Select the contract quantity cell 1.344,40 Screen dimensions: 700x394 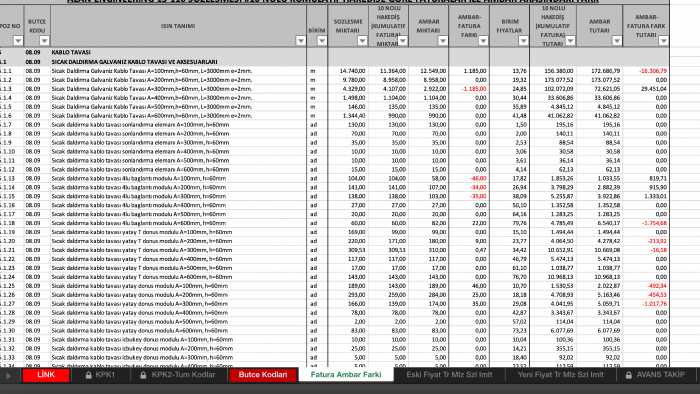click(348, 116)
